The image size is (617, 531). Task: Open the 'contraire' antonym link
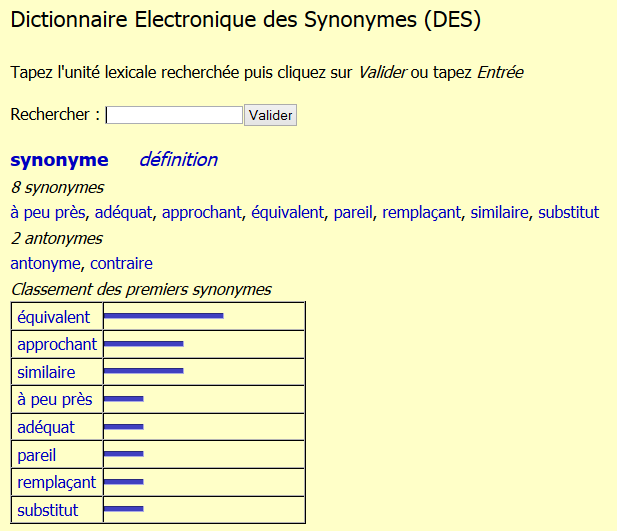(x=121, y=263)
